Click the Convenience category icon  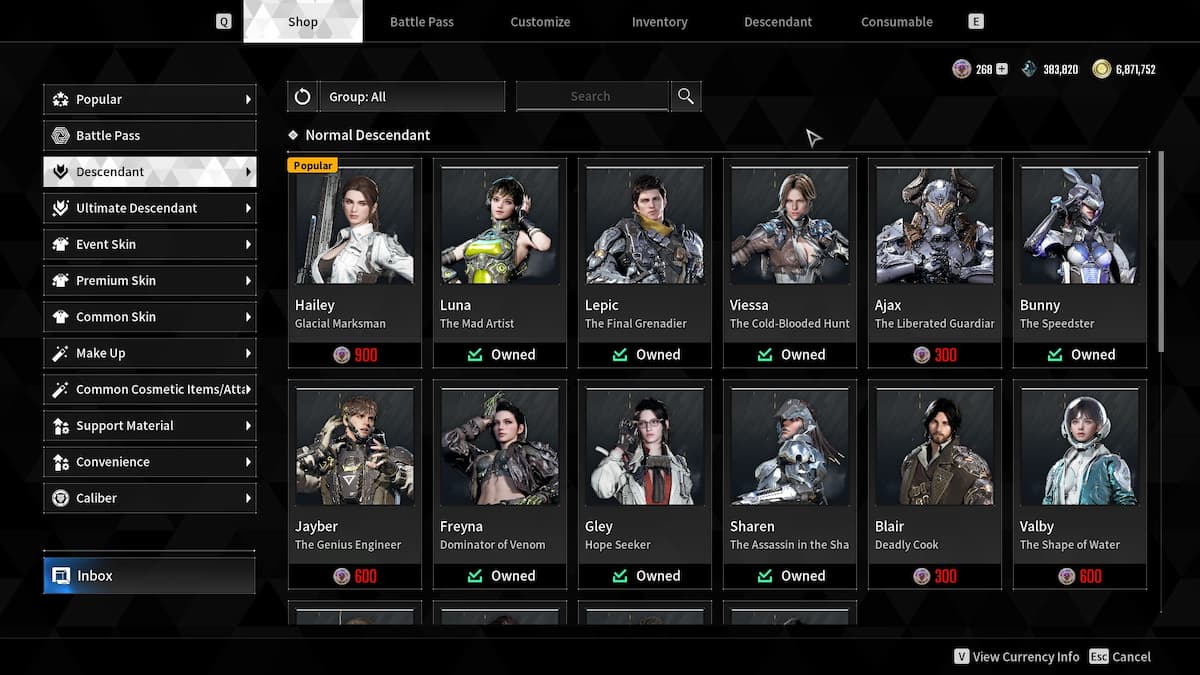click(x=60, y=461)
